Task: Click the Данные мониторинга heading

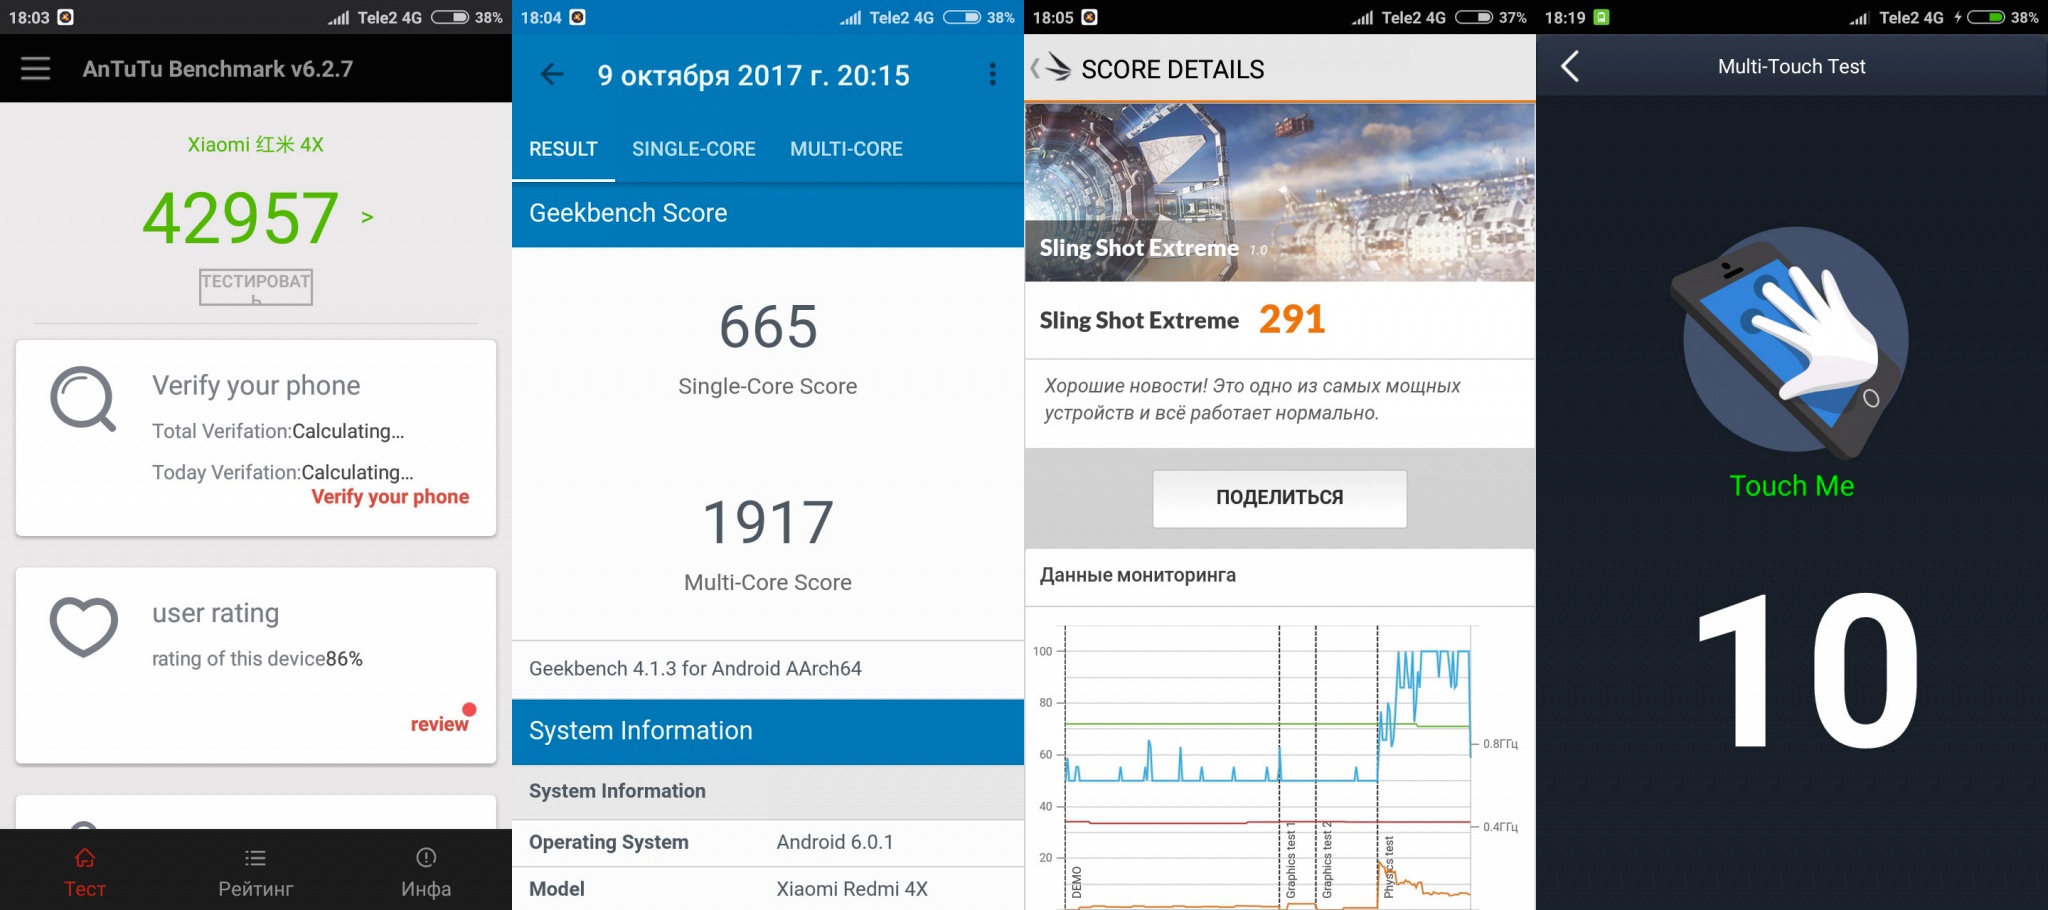Action: pos(1138,575)
